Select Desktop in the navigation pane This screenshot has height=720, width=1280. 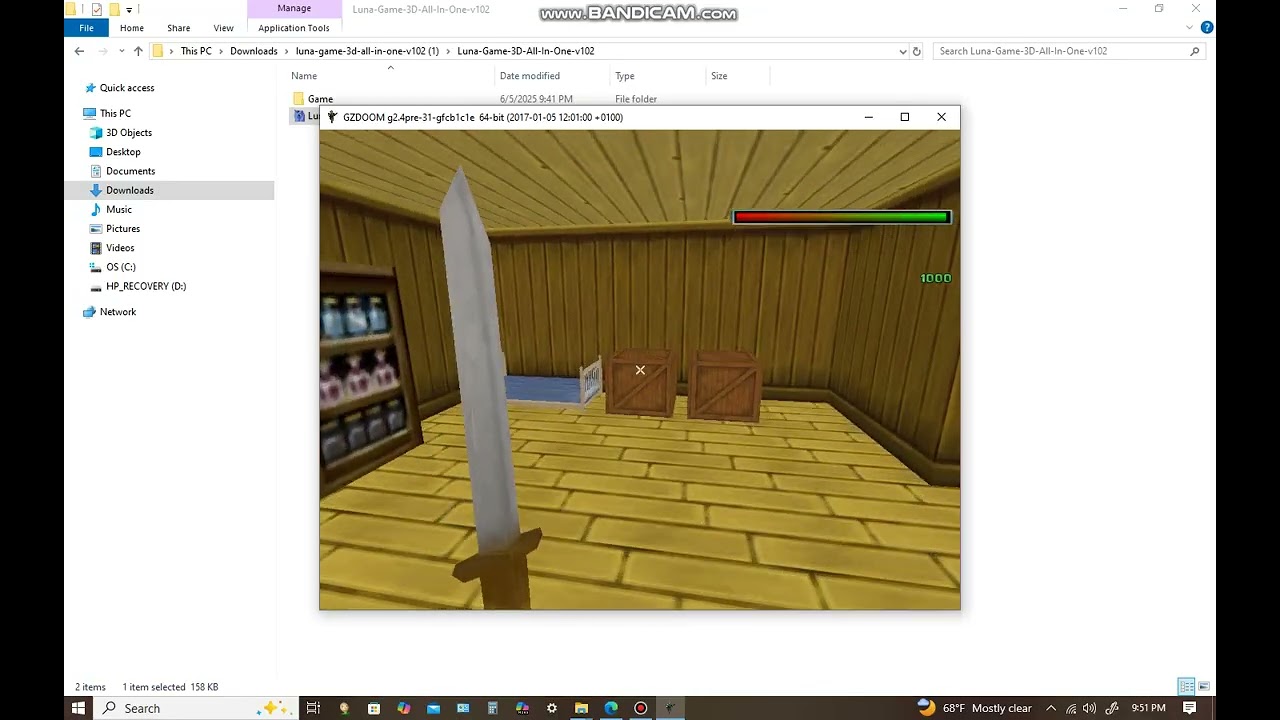[123, 152]
